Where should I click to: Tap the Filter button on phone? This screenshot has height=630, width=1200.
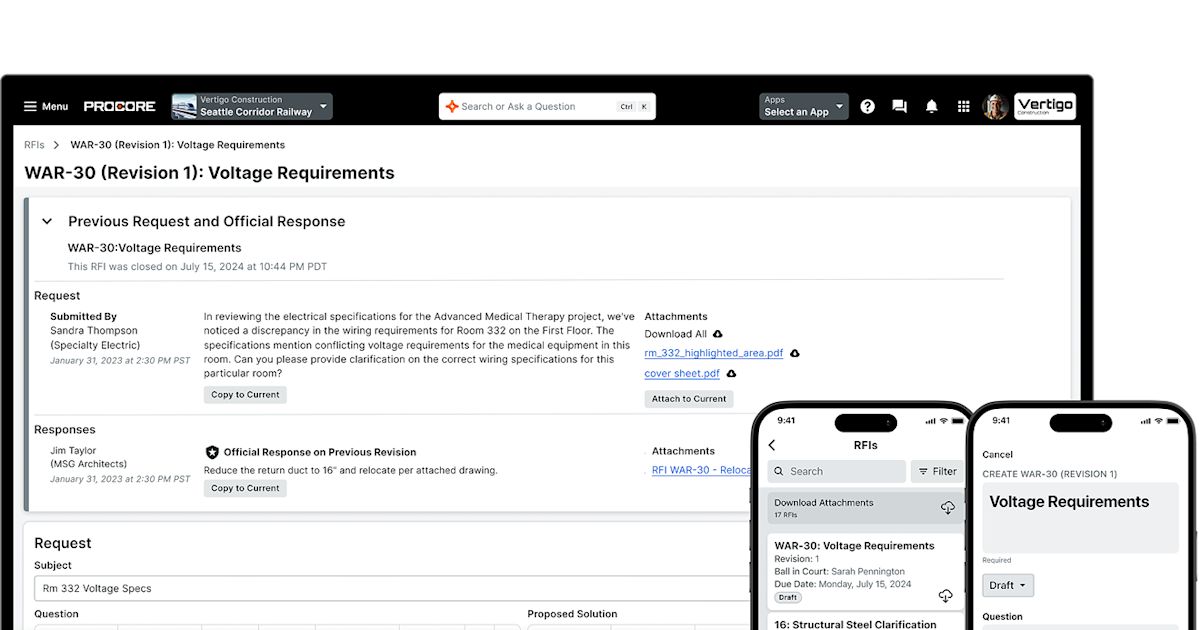pos(937,471)
